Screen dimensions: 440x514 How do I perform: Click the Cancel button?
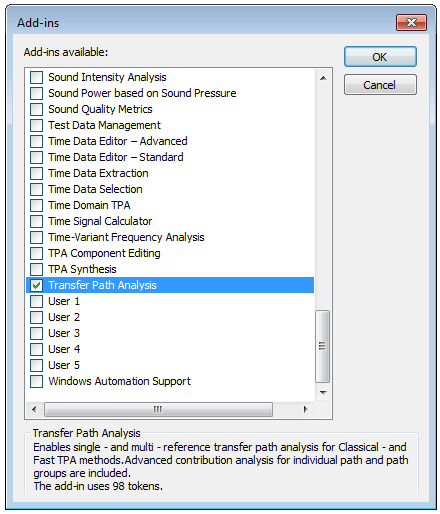(380, 85)
